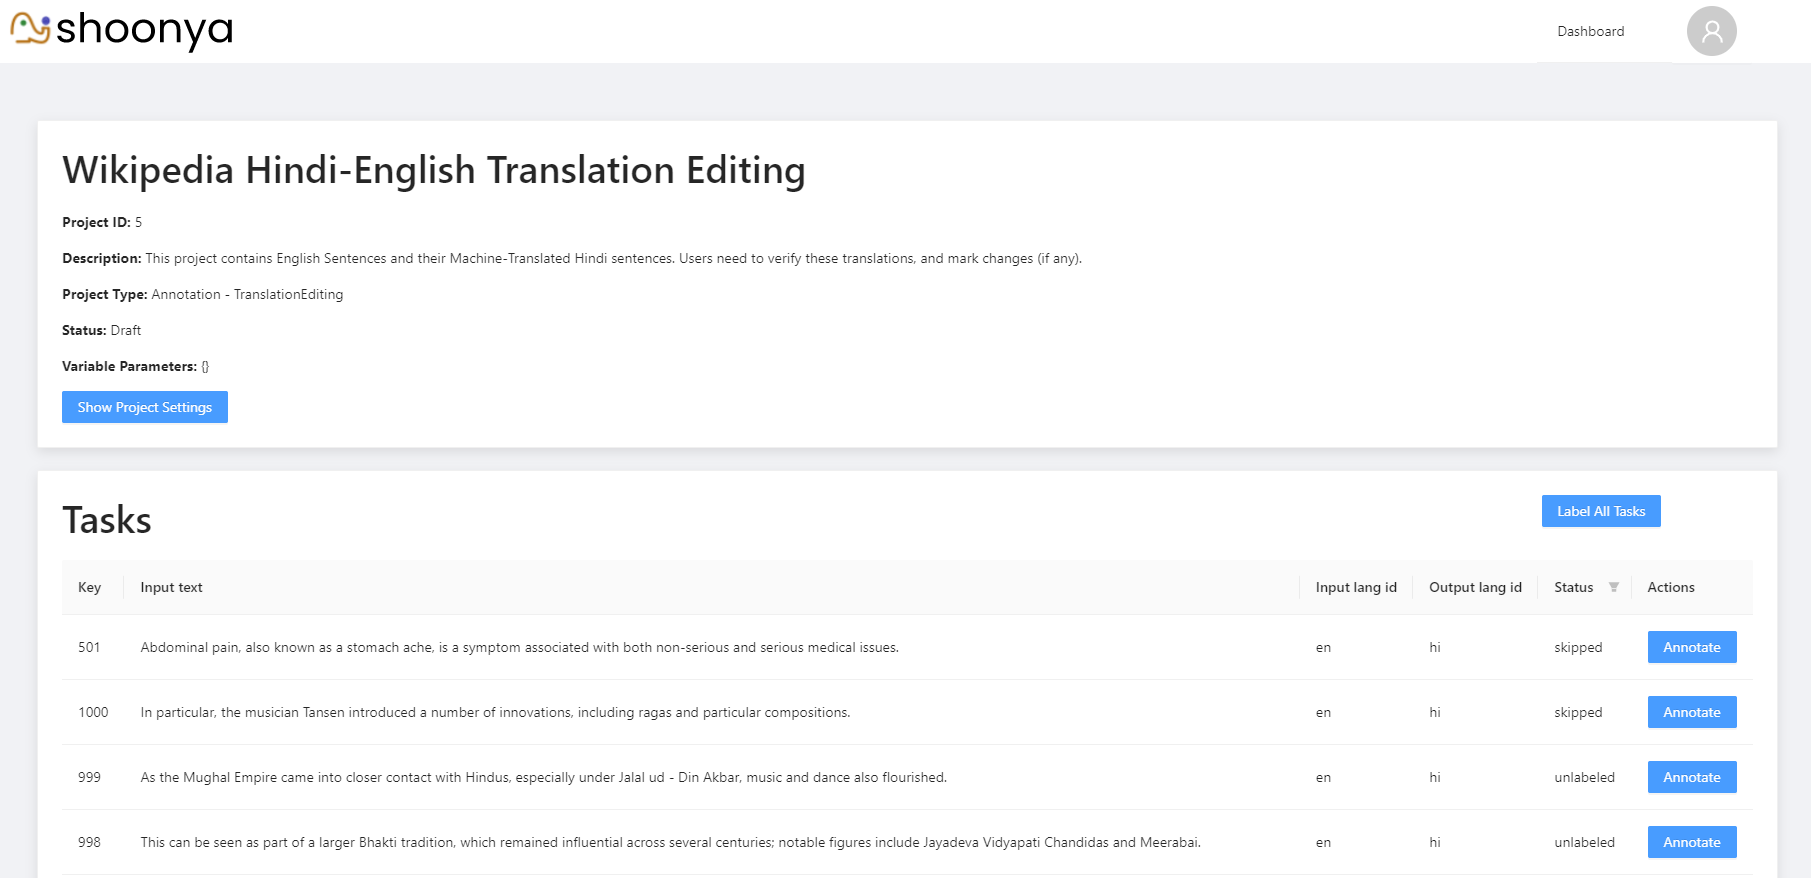Click the skipped status in row 501
1811x878 pixels.
[1577, 647]
